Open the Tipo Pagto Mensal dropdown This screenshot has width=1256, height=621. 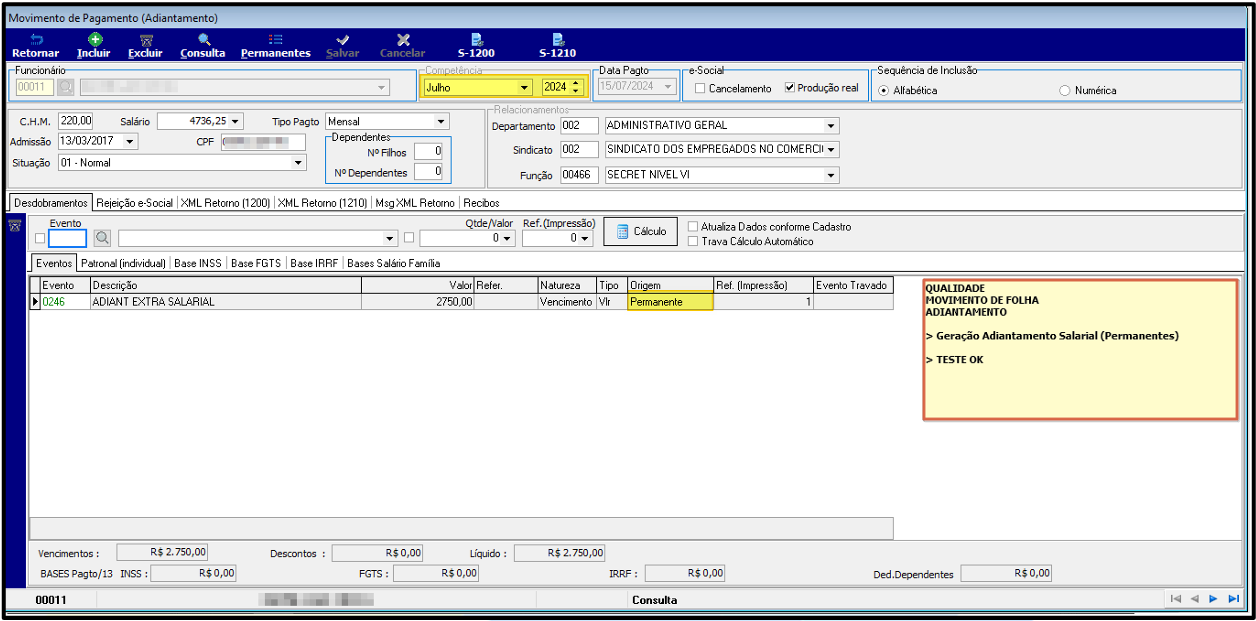pyautogui.click(x=440, y=121)
